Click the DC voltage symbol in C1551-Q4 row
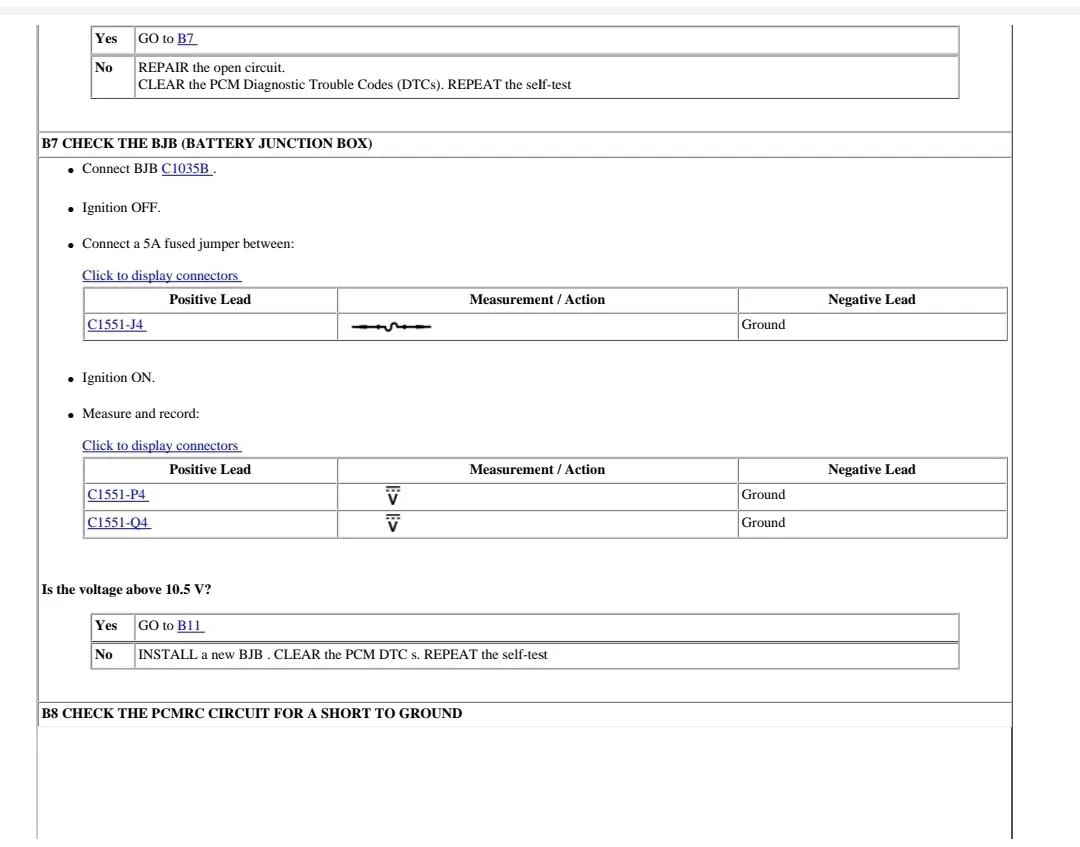1080x847 pixels. 393,524
